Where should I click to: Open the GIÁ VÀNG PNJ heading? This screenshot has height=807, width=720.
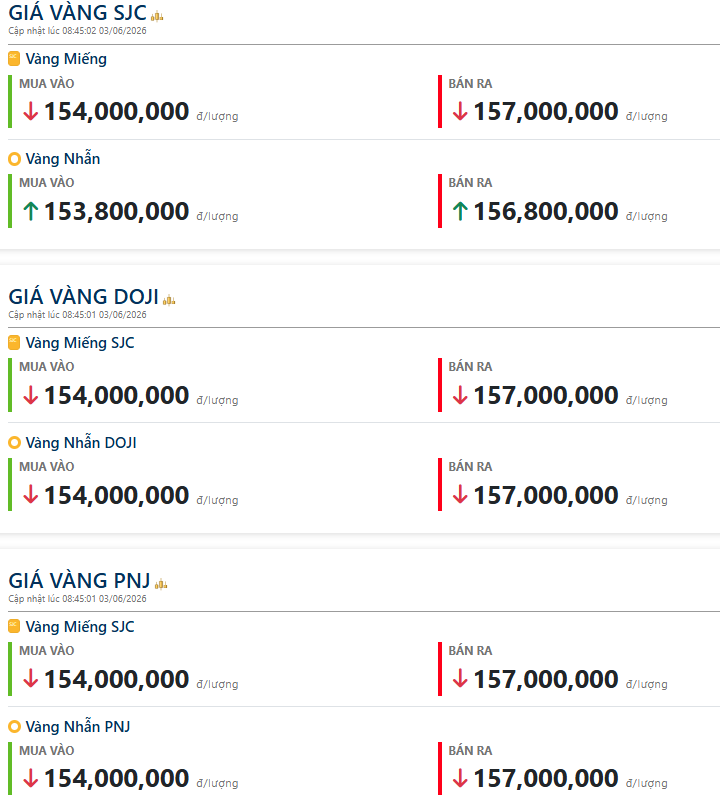click(x=79, y=581)
